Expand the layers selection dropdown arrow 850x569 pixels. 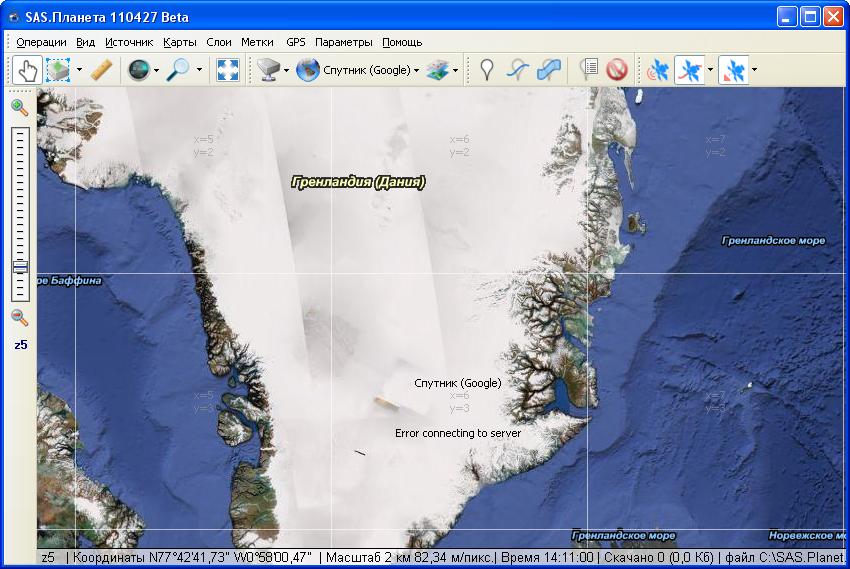(456, 71)
